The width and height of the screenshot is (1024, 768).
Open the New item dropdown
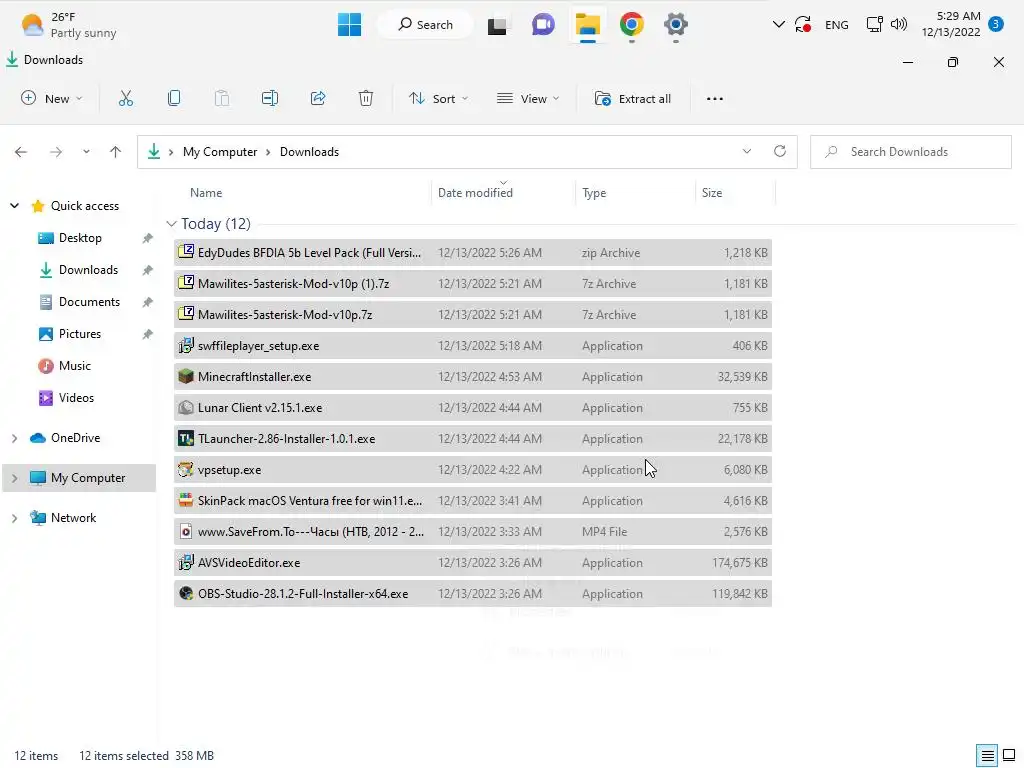click(52, 99)
